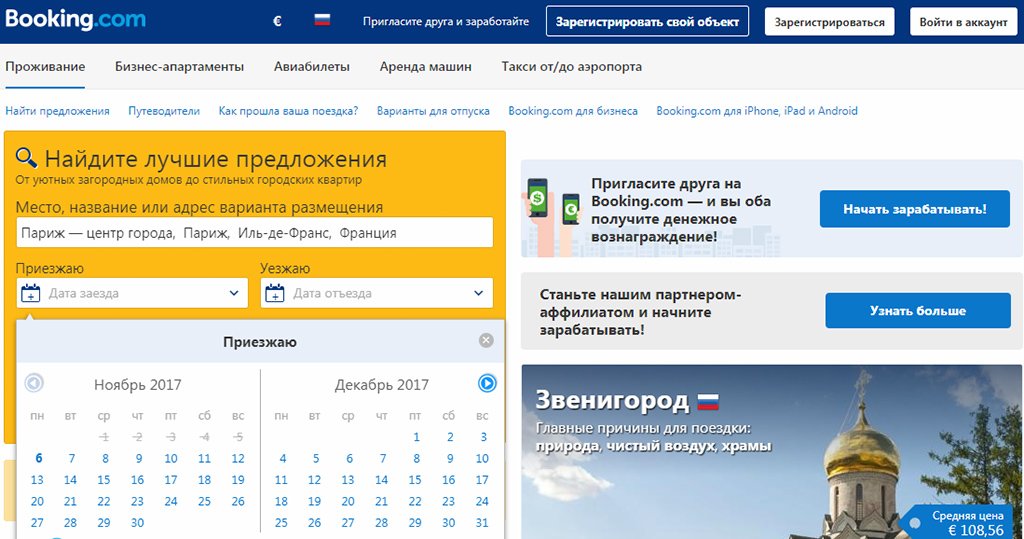Click the check-in calendar icon
This screenshot has width=1024, height=539.
(x=30, y=293)
